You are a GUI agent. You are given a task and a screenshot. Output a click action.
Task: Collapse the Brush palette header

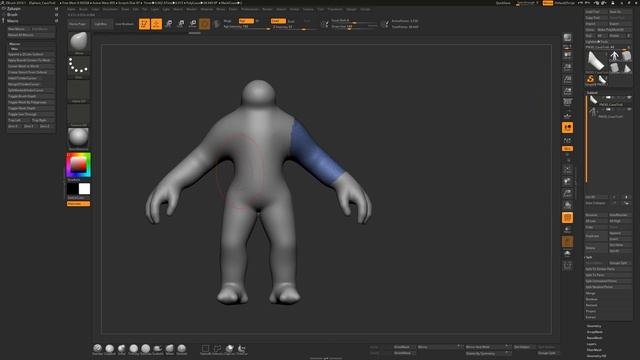tap(12, 14)
